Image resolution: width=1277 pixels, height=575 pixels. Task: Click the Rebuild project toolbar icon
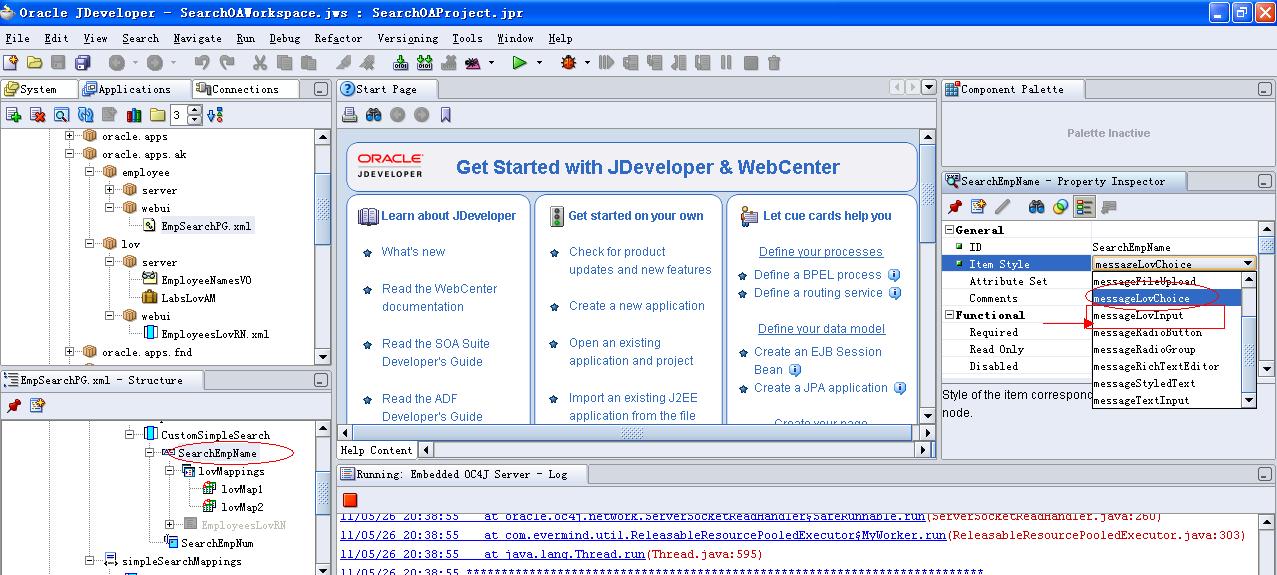[424, 62]
